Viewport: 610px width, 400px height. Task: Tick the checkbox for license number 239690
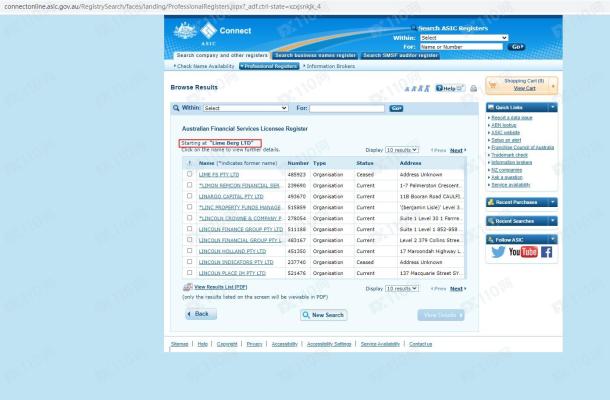click(189, 185)
